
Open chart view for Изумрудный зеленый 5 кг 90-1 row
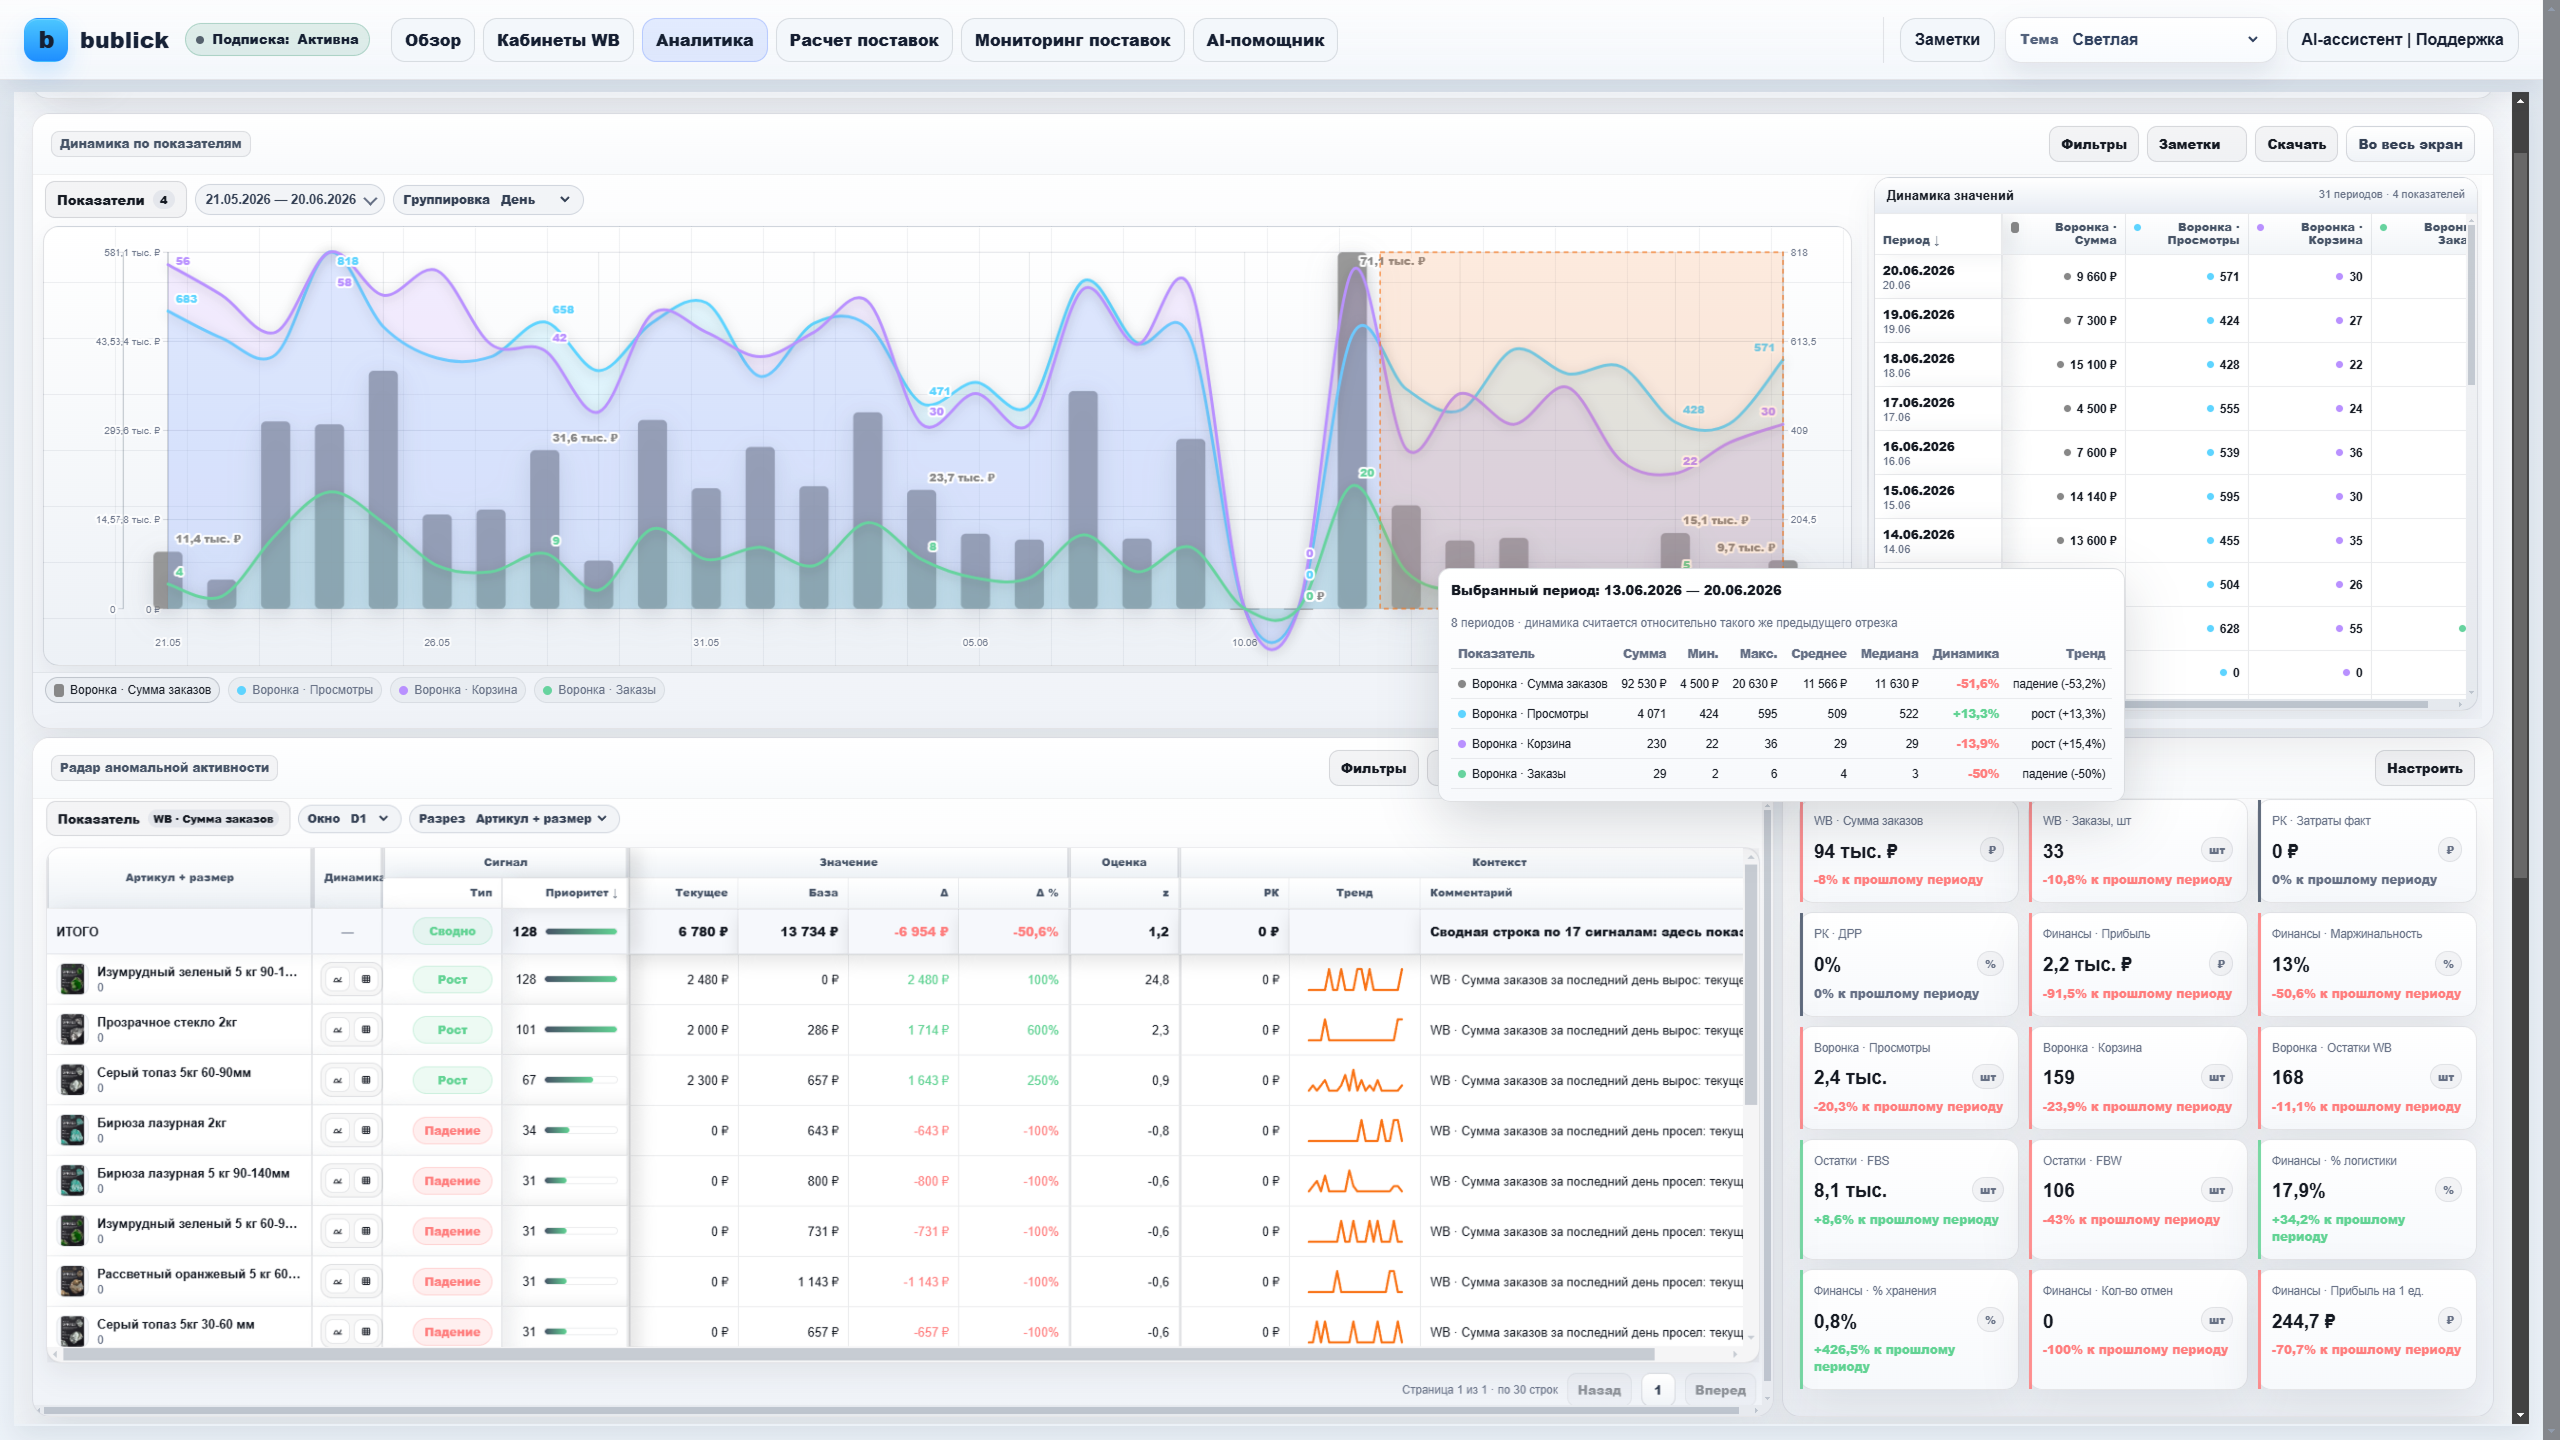(x=338, y=980)
